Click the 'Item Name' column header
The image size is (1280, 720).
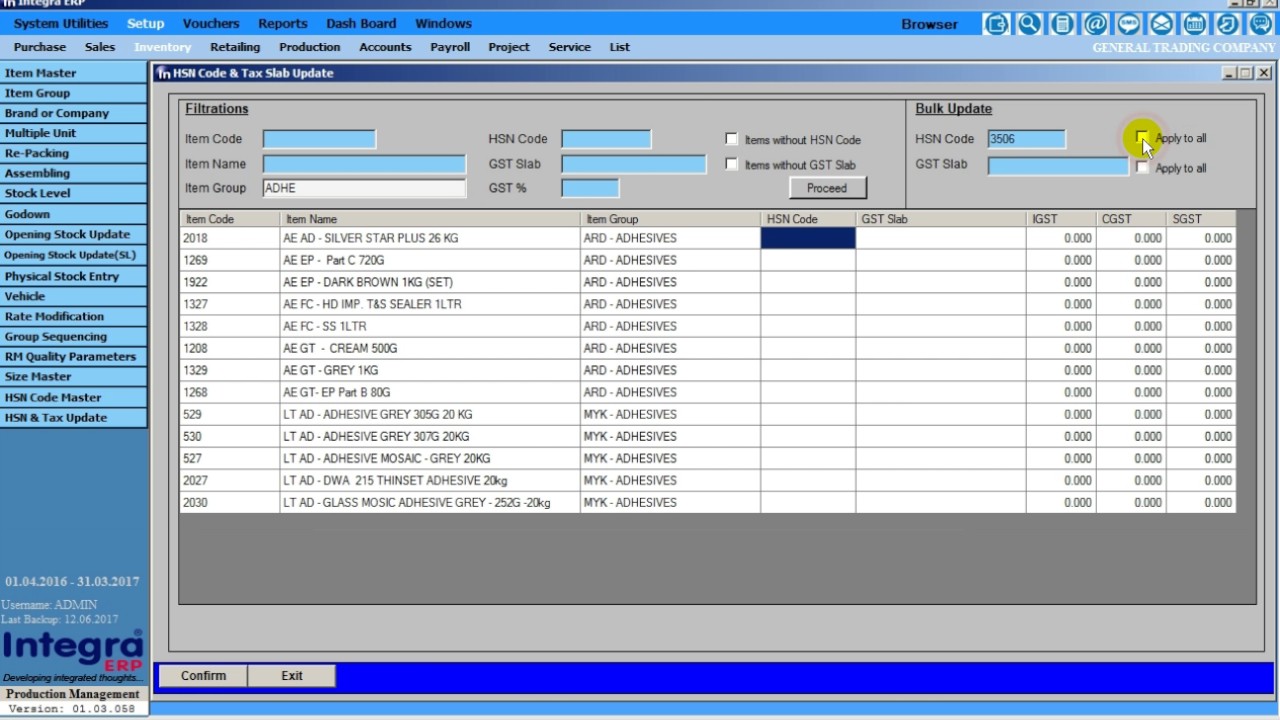tap(430, 219)
